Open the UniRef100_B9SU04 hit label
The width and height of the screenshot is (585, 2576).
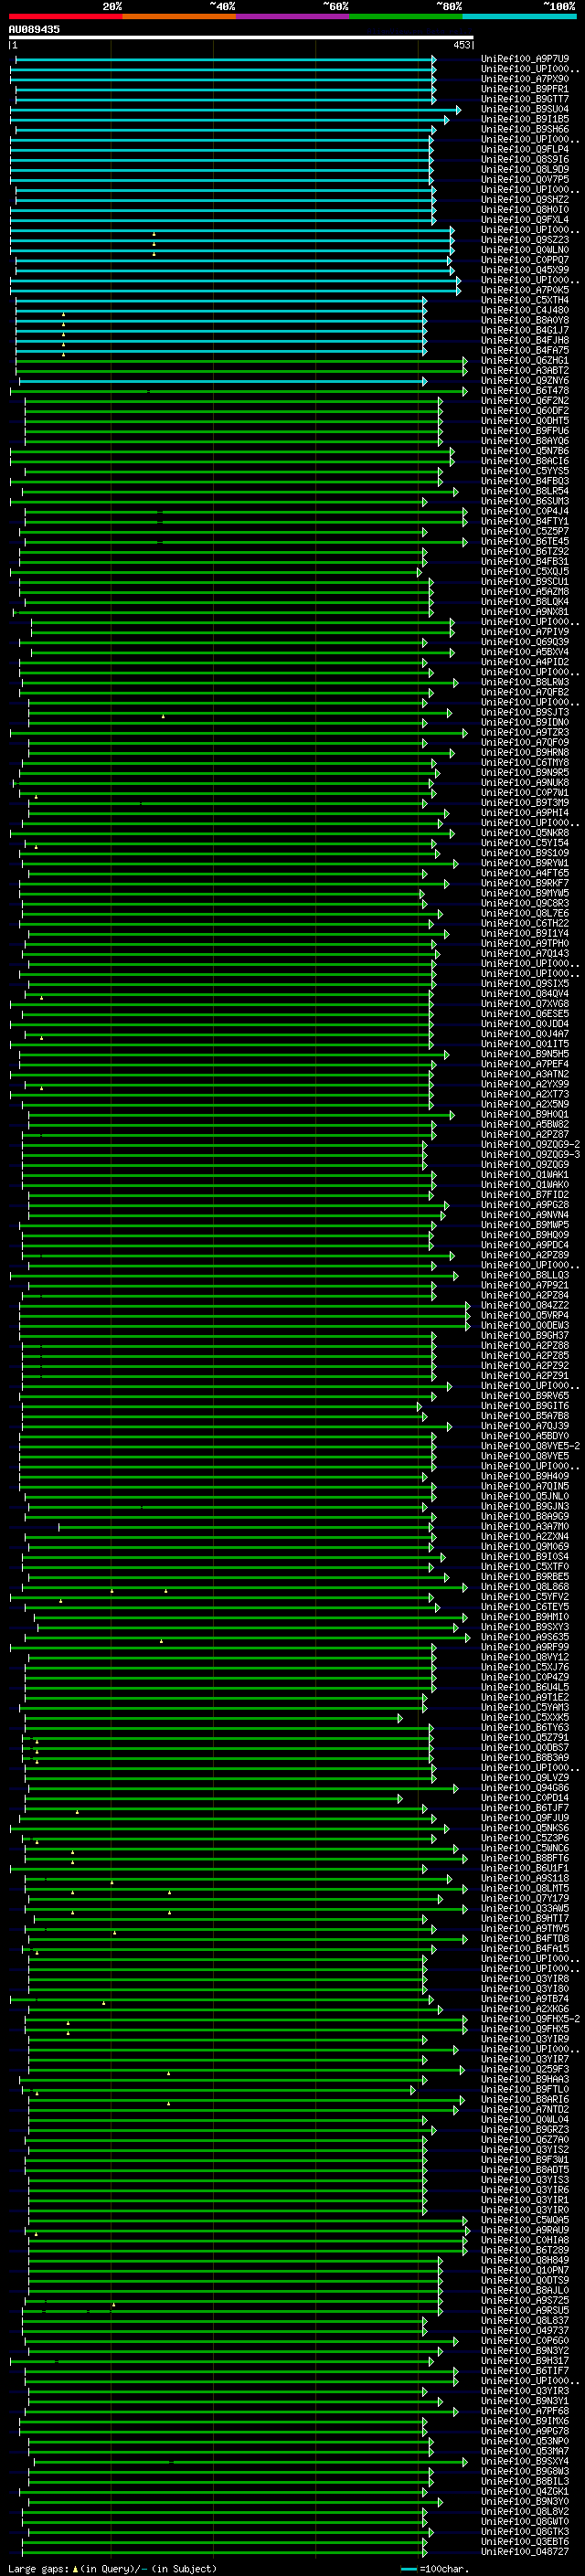(x=525, y=109)
